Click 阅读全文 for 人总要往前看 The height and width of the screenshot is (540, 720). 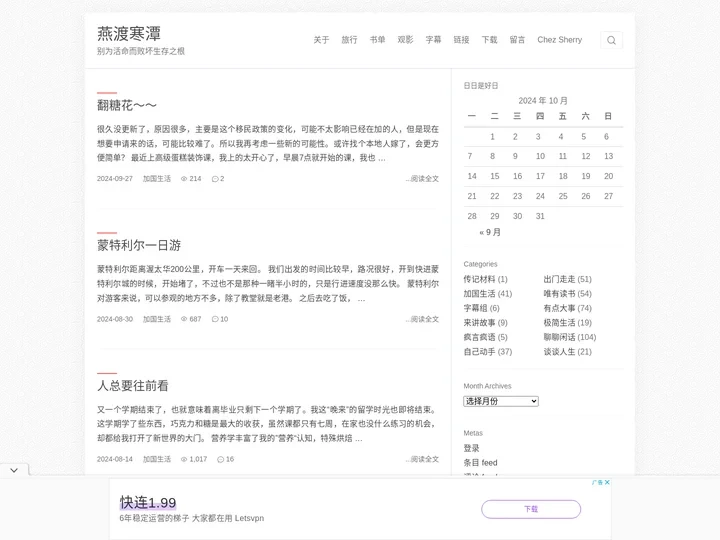tap(422, 459)
